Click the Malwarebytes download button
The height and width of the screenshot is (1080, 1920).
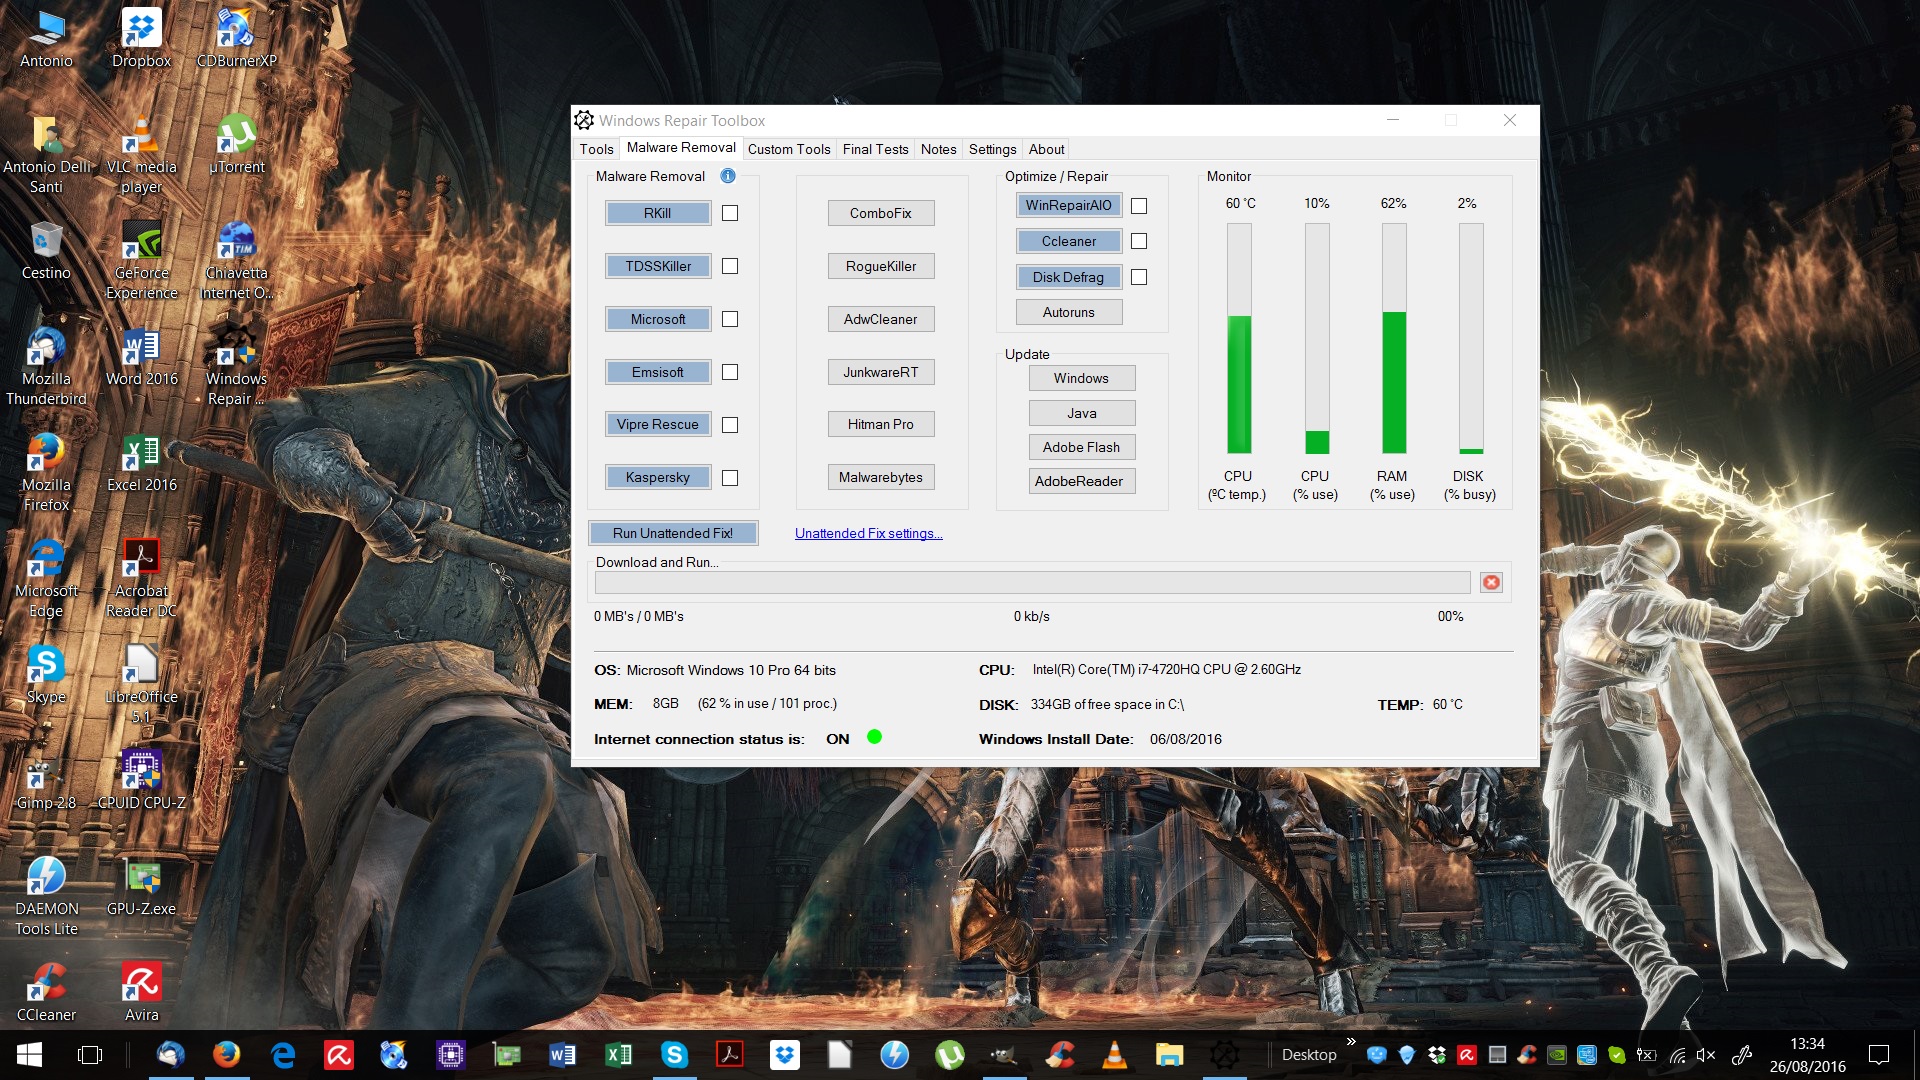point(881,476)
